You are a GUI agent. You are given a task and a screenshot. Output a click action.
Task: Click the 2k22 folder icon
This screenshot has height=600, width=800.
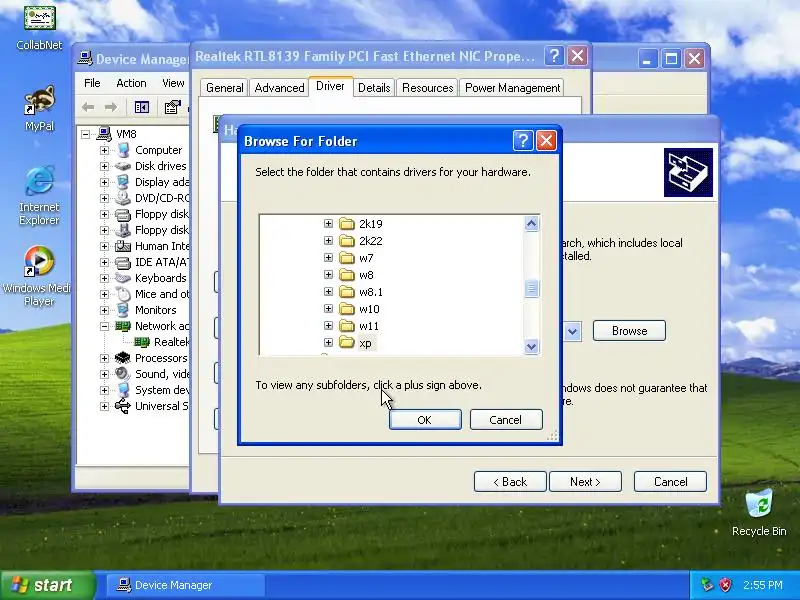347,240
